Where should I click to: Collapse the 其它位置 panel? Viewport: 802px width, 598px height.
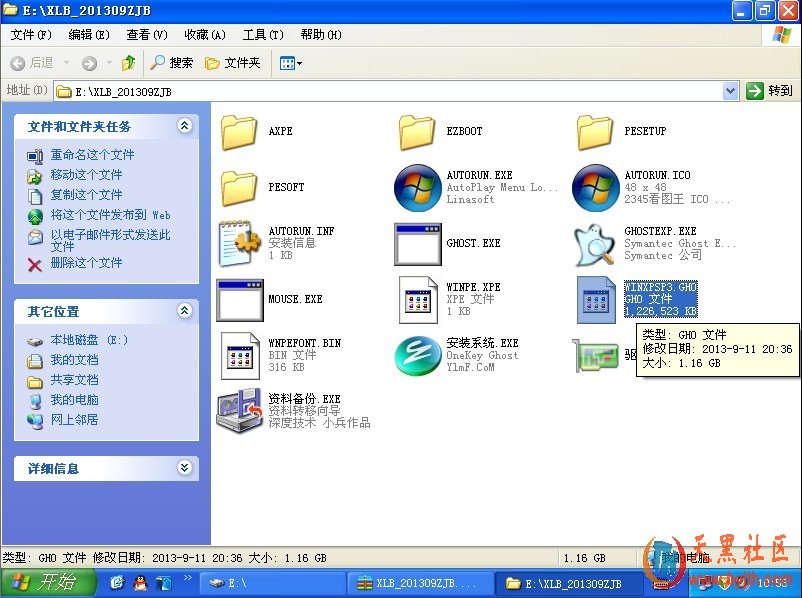[184, 311]
